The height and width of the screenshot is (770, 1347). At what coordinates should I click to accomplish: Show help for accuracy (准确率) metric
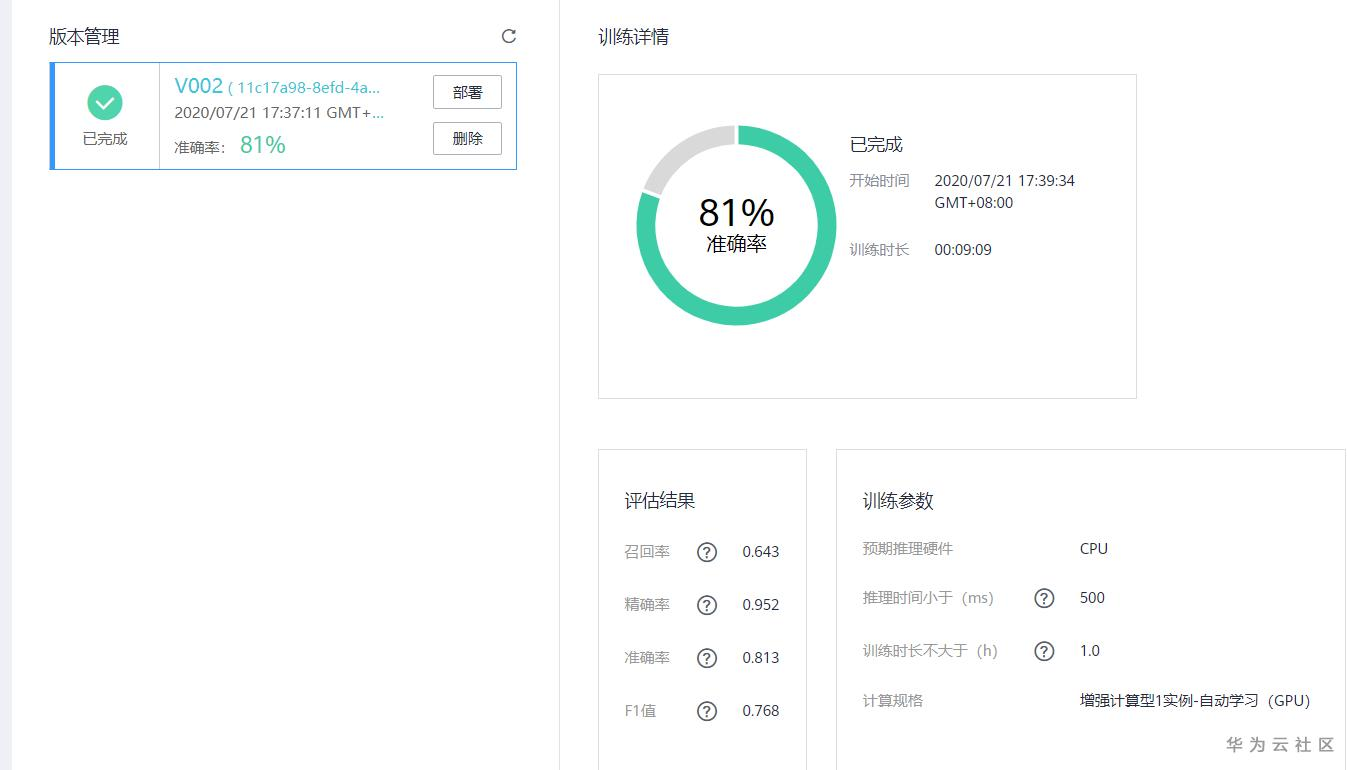pyautogui.click(x=707, y=658)
